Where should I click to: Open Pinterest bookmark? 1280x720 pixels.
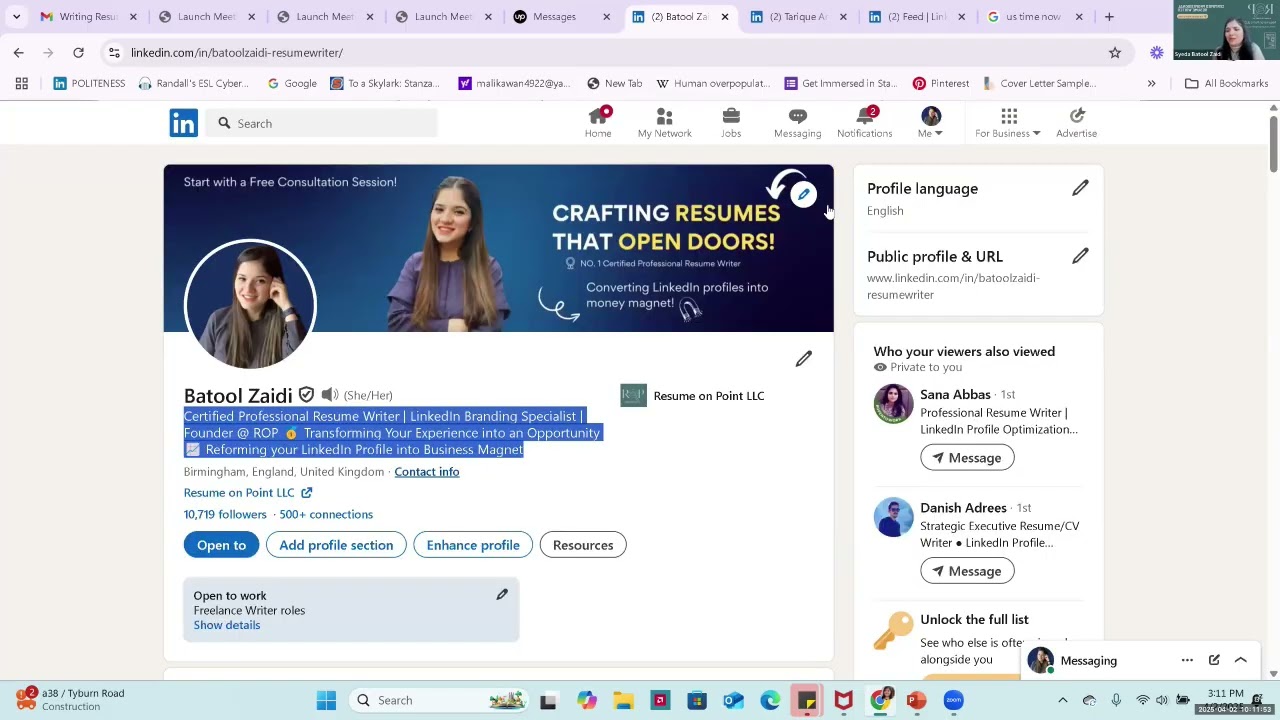click(x=940, y=83)
